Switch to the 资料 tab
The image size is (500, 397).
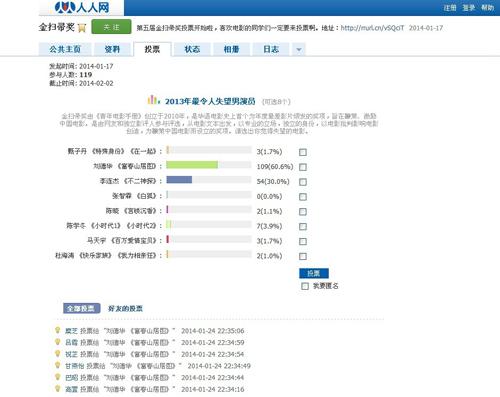[112, 49]
